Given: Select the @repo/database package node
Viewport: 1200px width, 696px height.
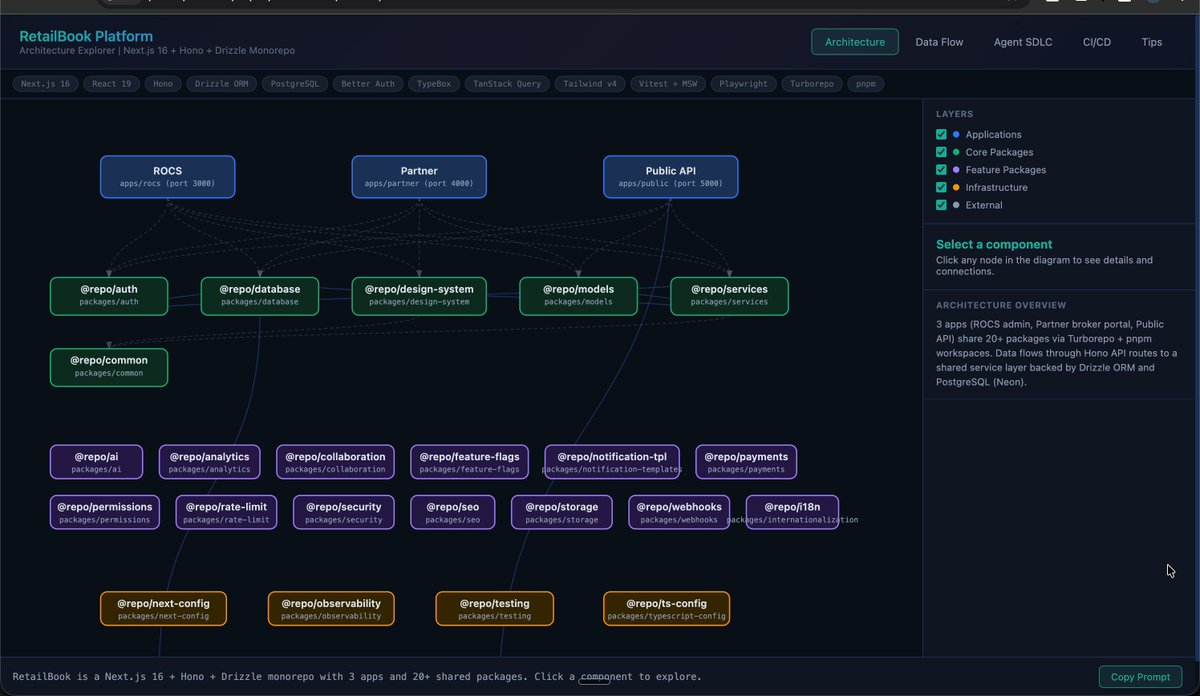Looking at the screenshot, I should (260, 295).
